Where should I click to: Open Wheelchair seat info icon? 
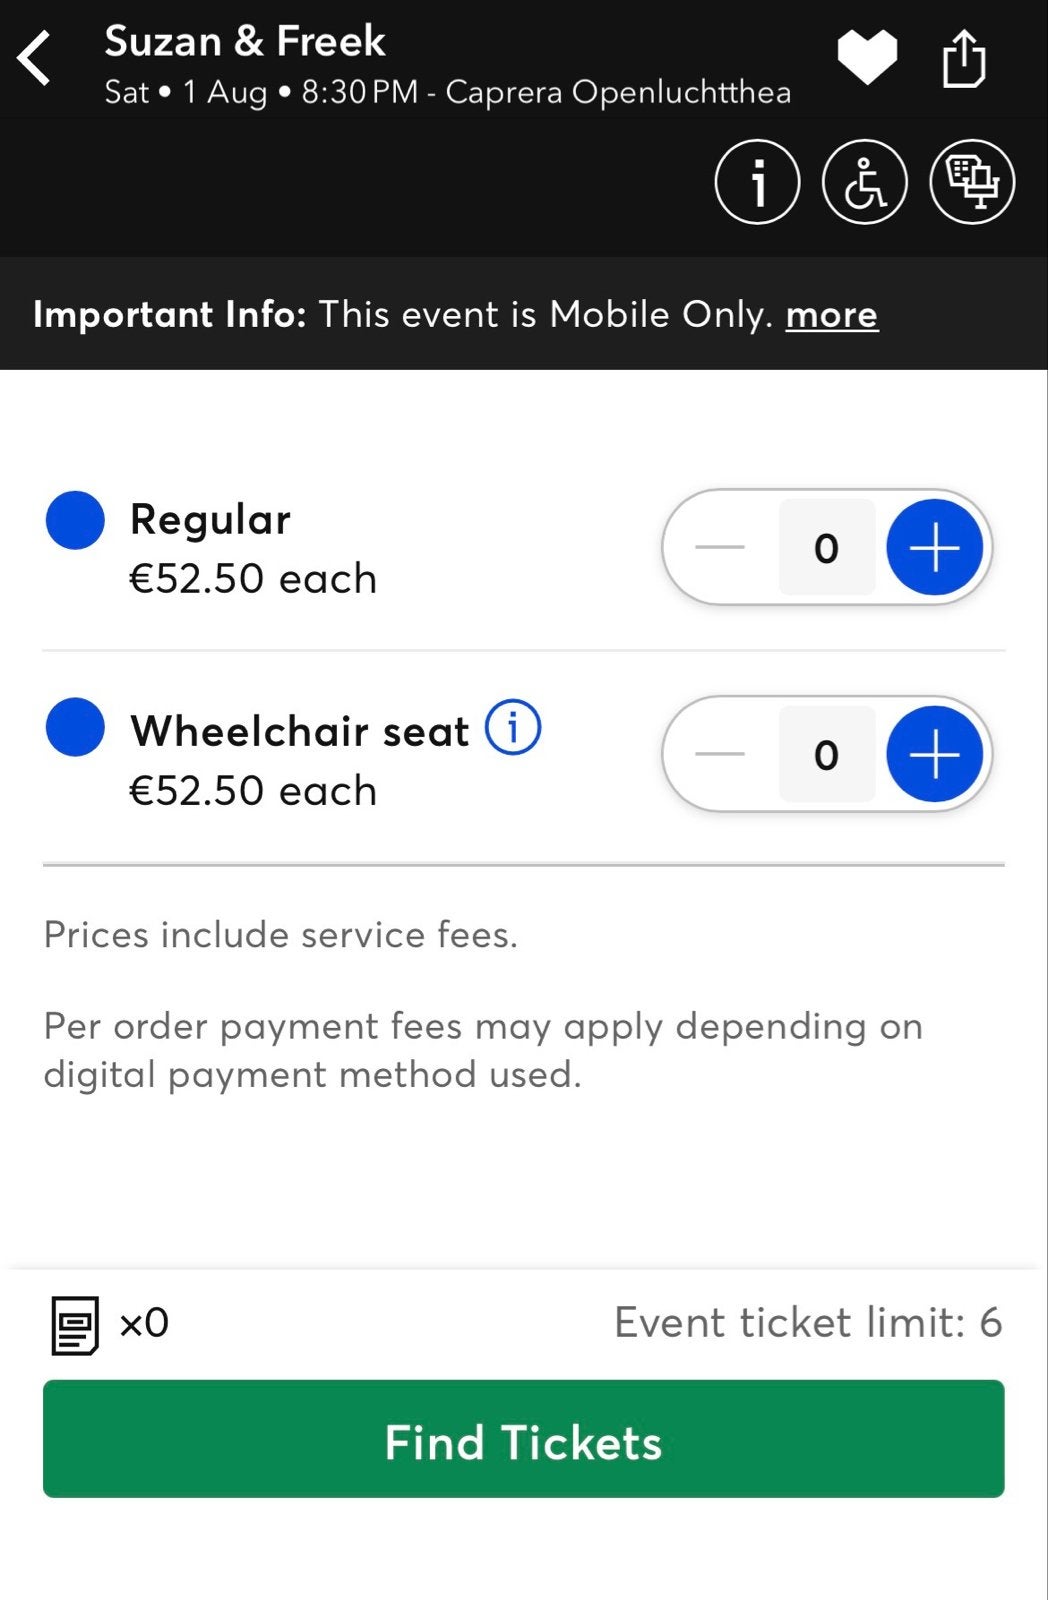[x=513, y=727]
